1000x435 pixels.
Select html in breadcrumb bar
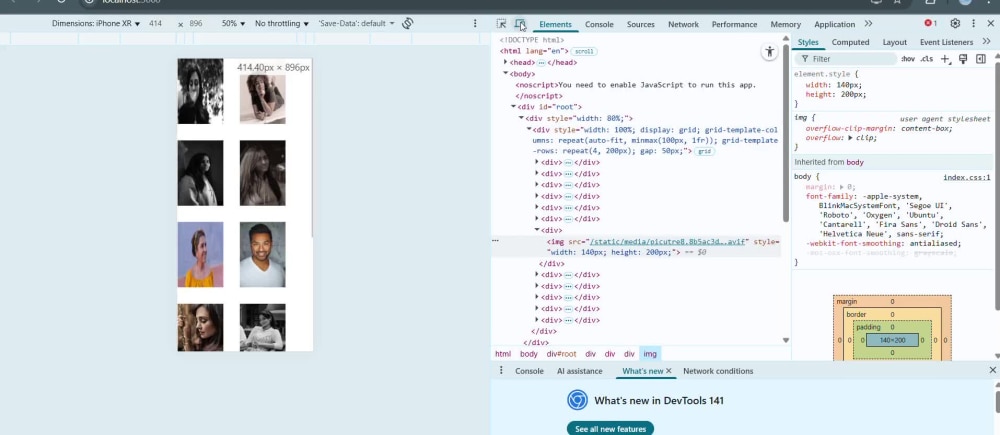[503, 354]
